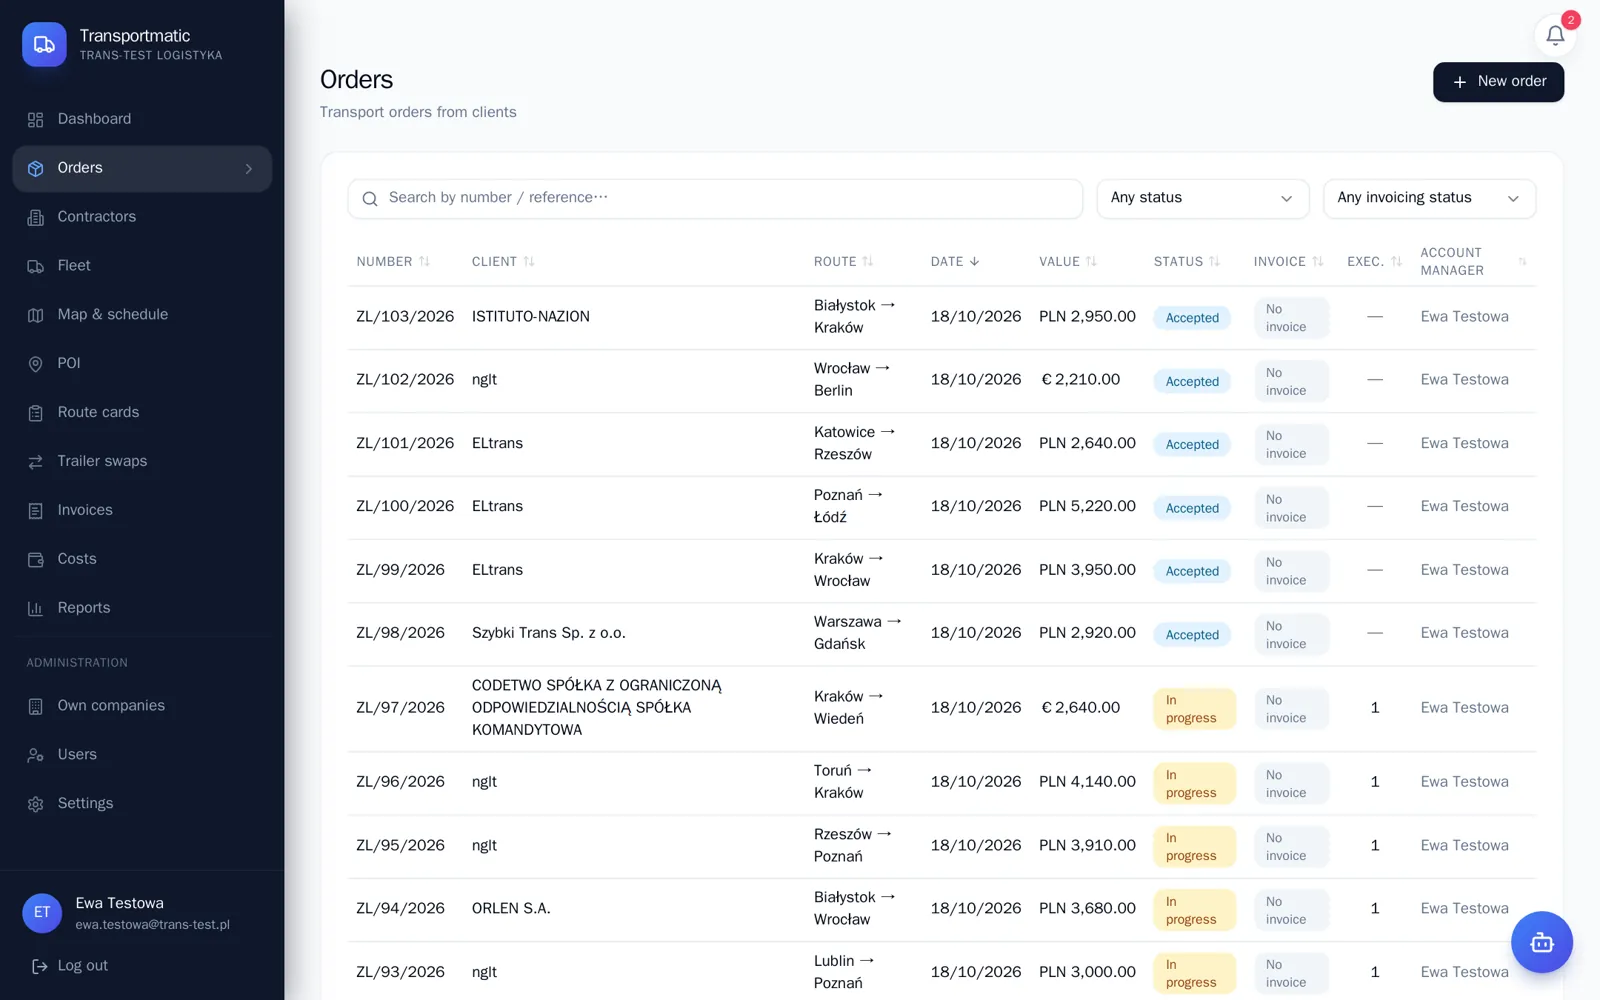
Task: Click the Dashboard grid icon
Action: 36,120
